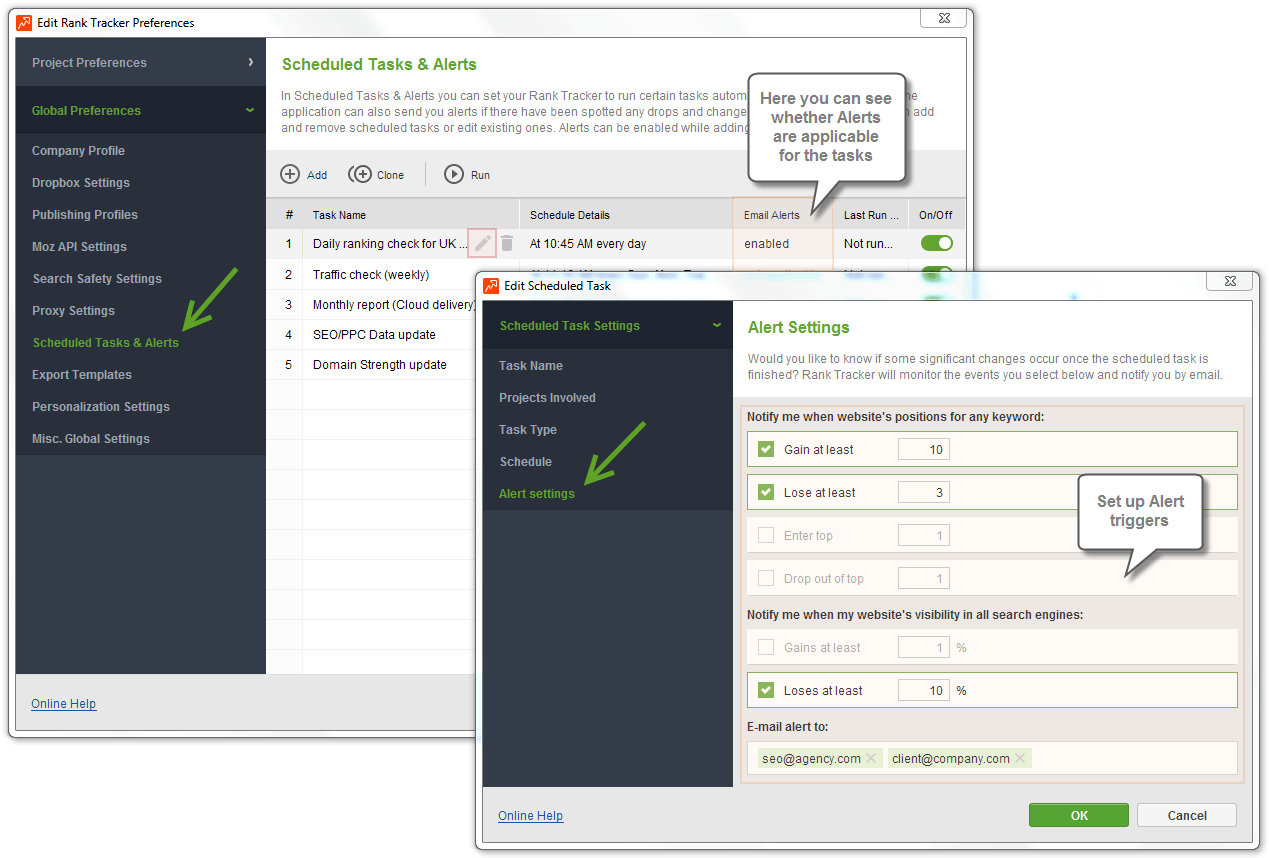Open Company Profile preferences

(x=78, y=151)
